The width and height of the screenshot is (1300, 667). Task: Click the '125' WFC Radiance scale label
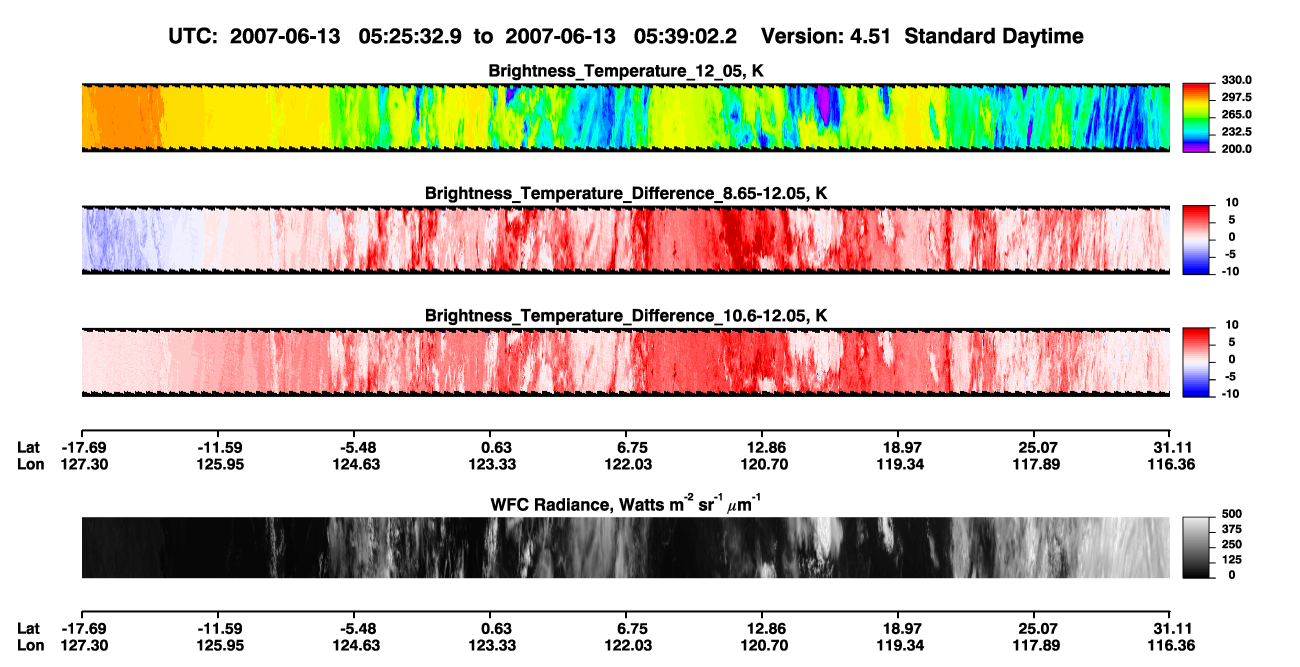(1232, 559)
